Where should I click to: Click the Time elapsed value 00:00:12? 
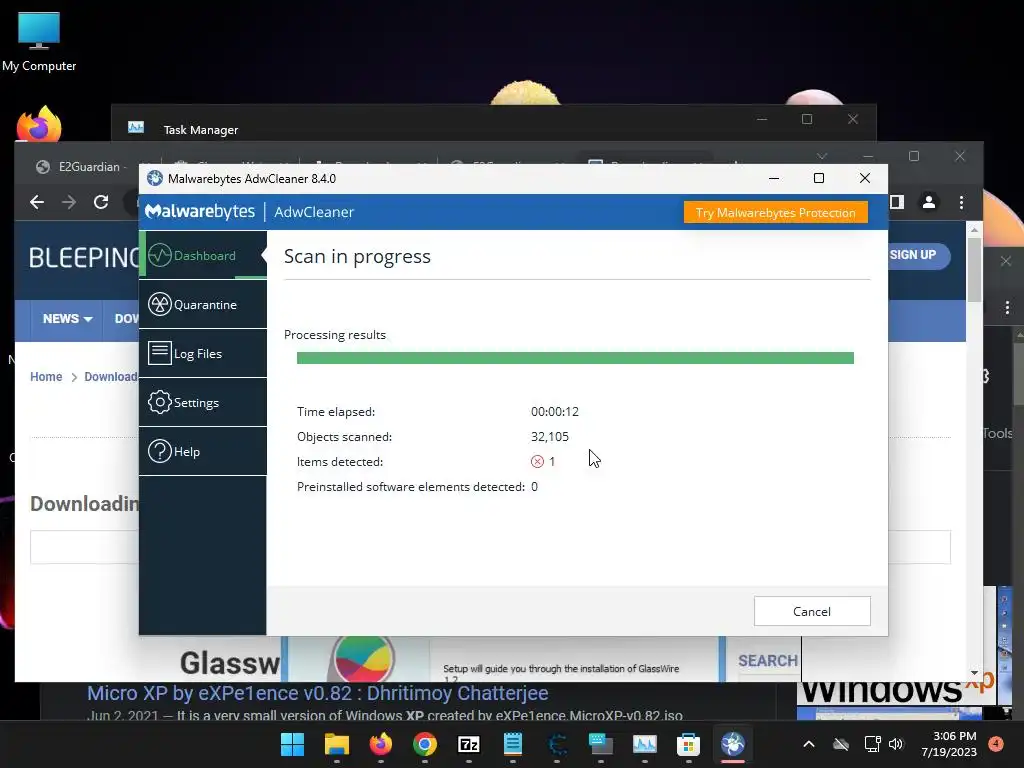point(554,411)
